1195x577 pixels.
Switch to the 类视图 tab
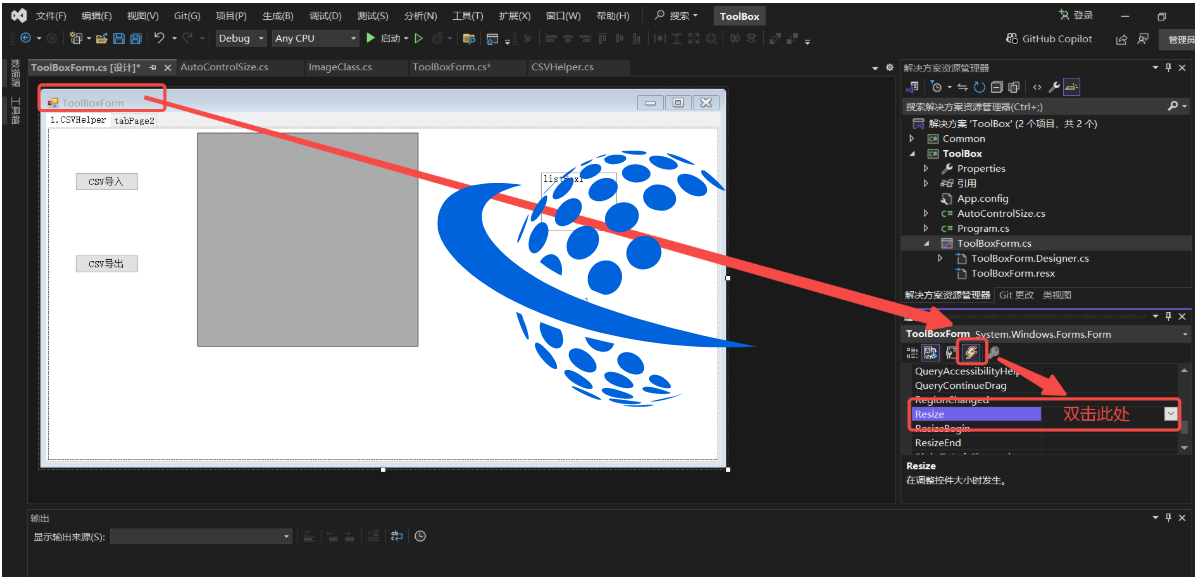click(x=1057, y=295)
